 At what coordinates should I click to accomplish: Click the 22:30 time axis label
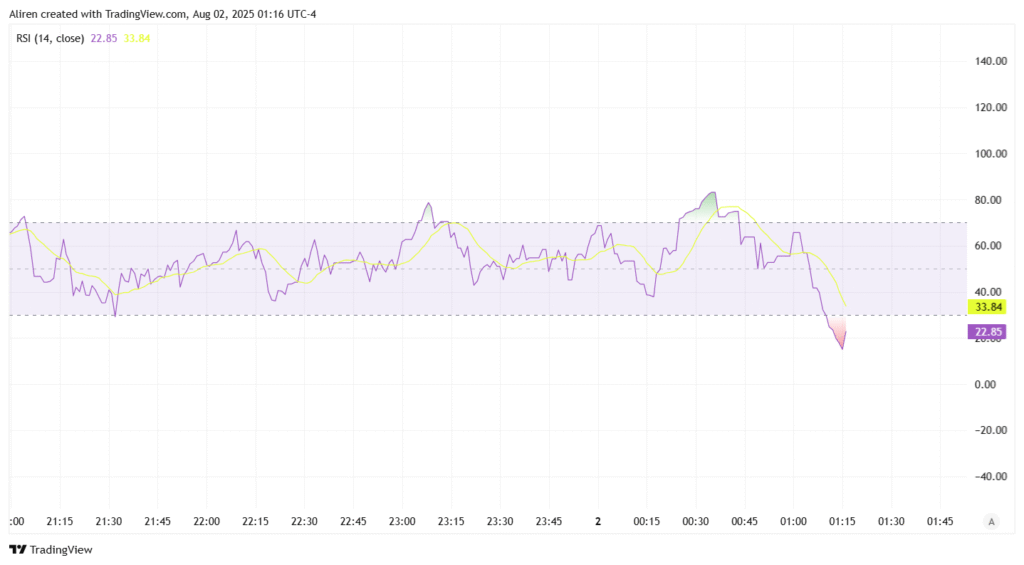(x=304, y=521)
